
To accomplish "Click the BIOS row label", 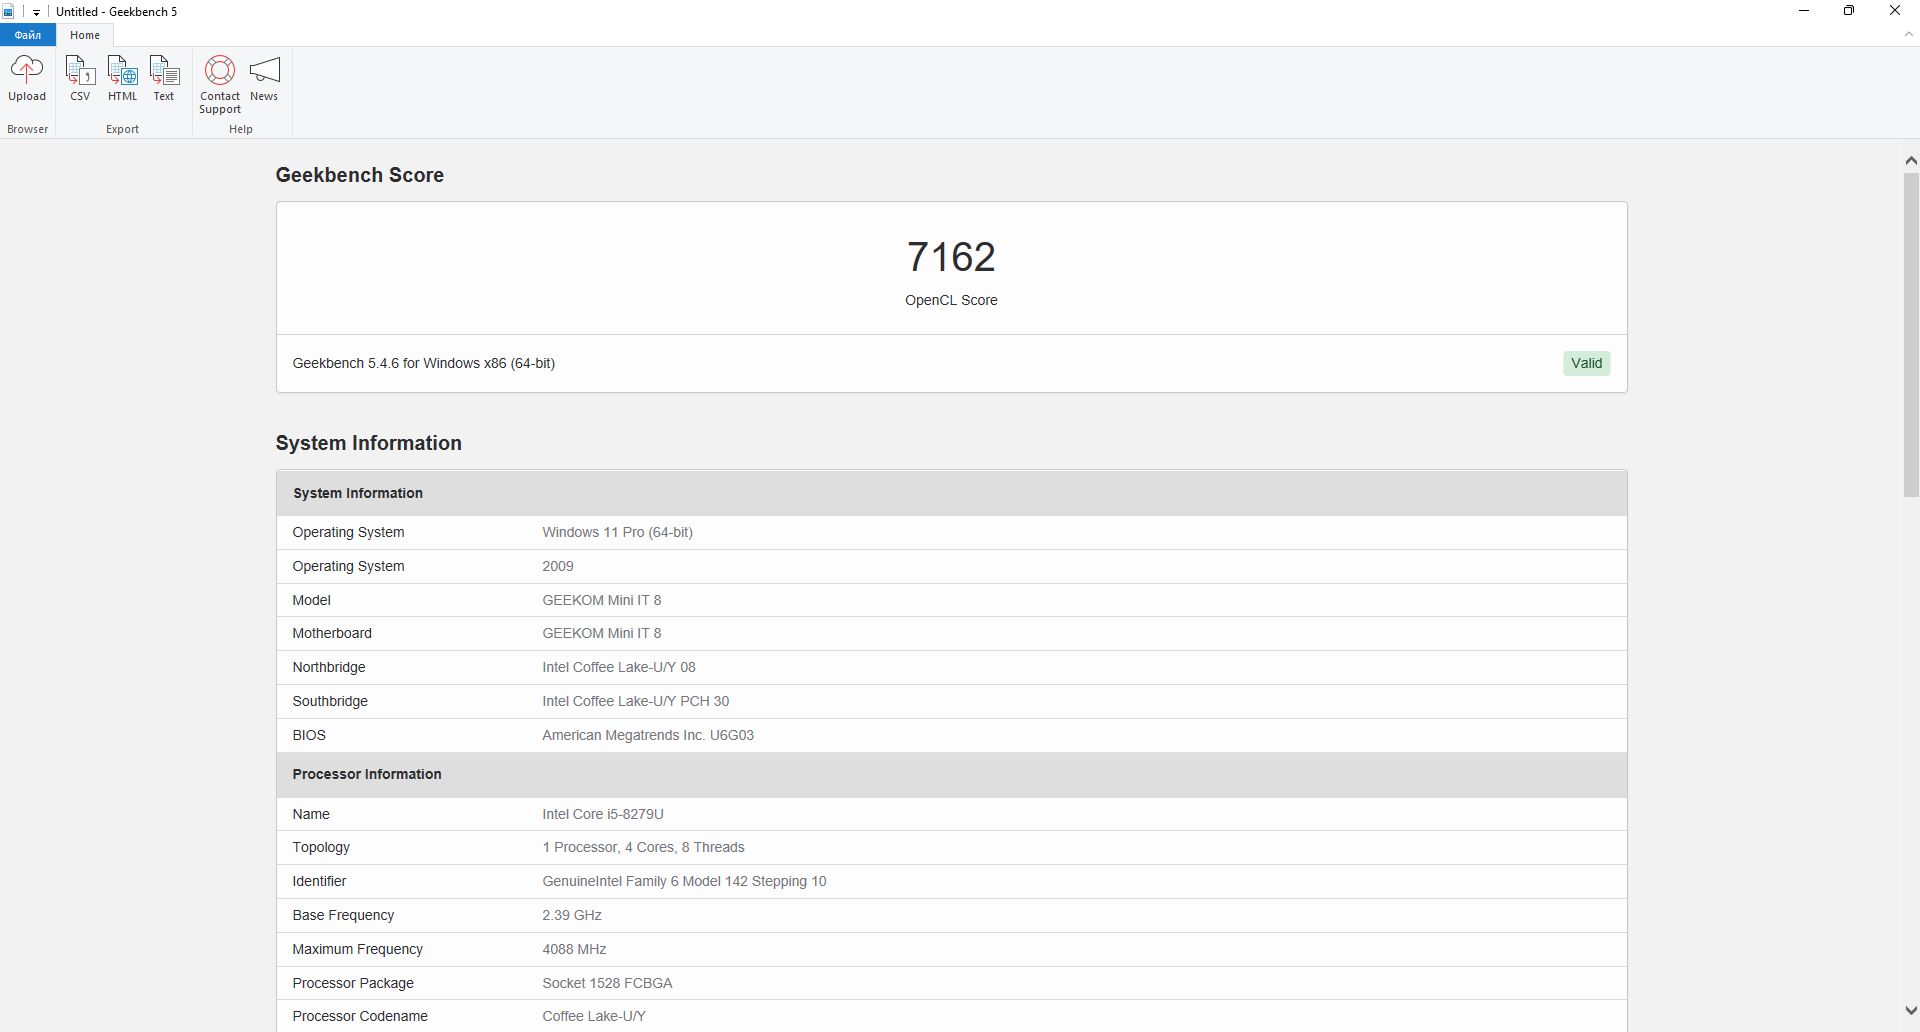I will click(309, 735).
